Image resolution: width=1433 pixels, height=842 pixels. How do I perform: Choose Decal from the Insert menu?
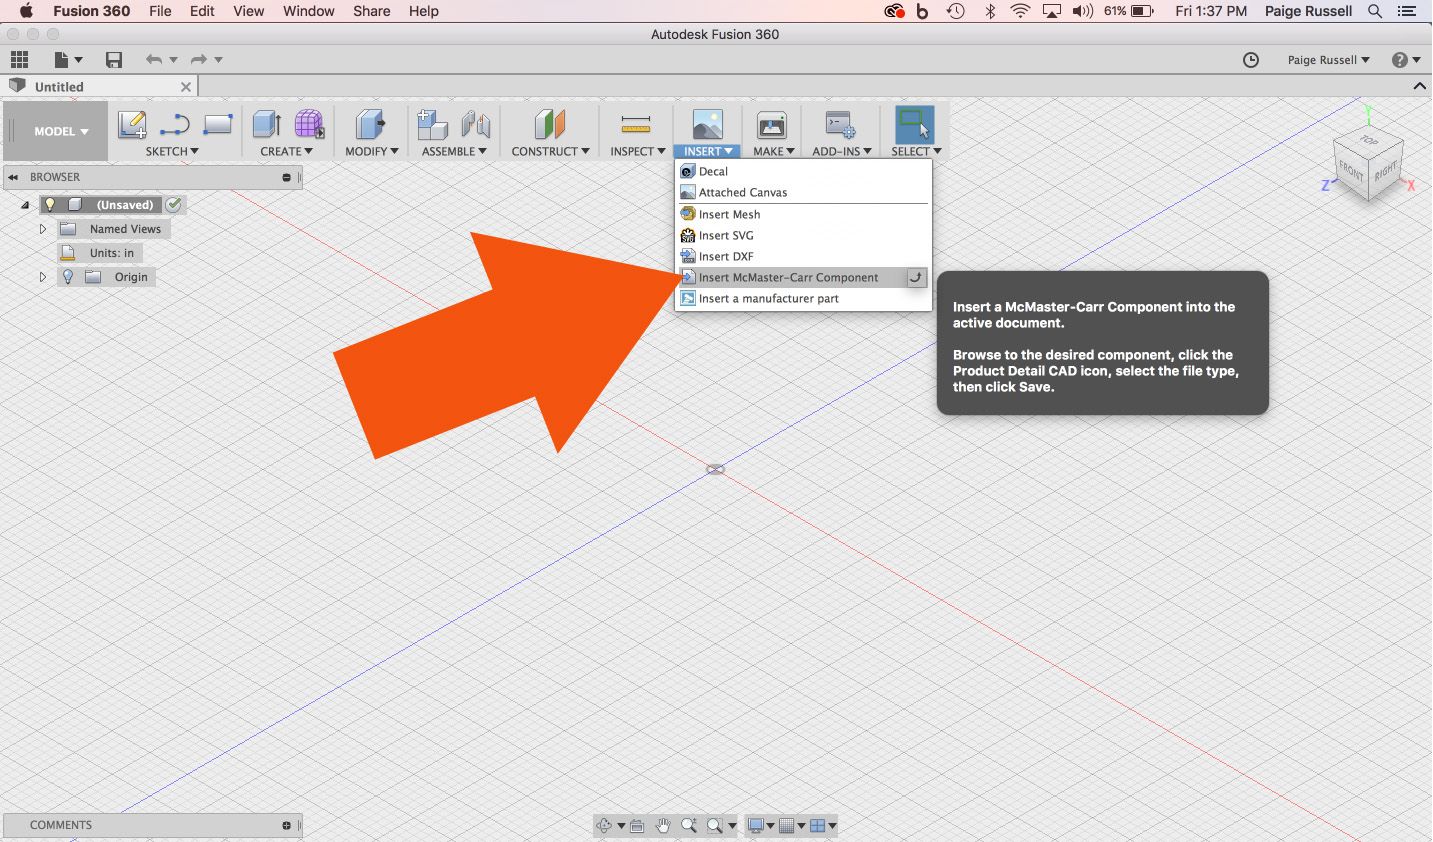(804, 172)
